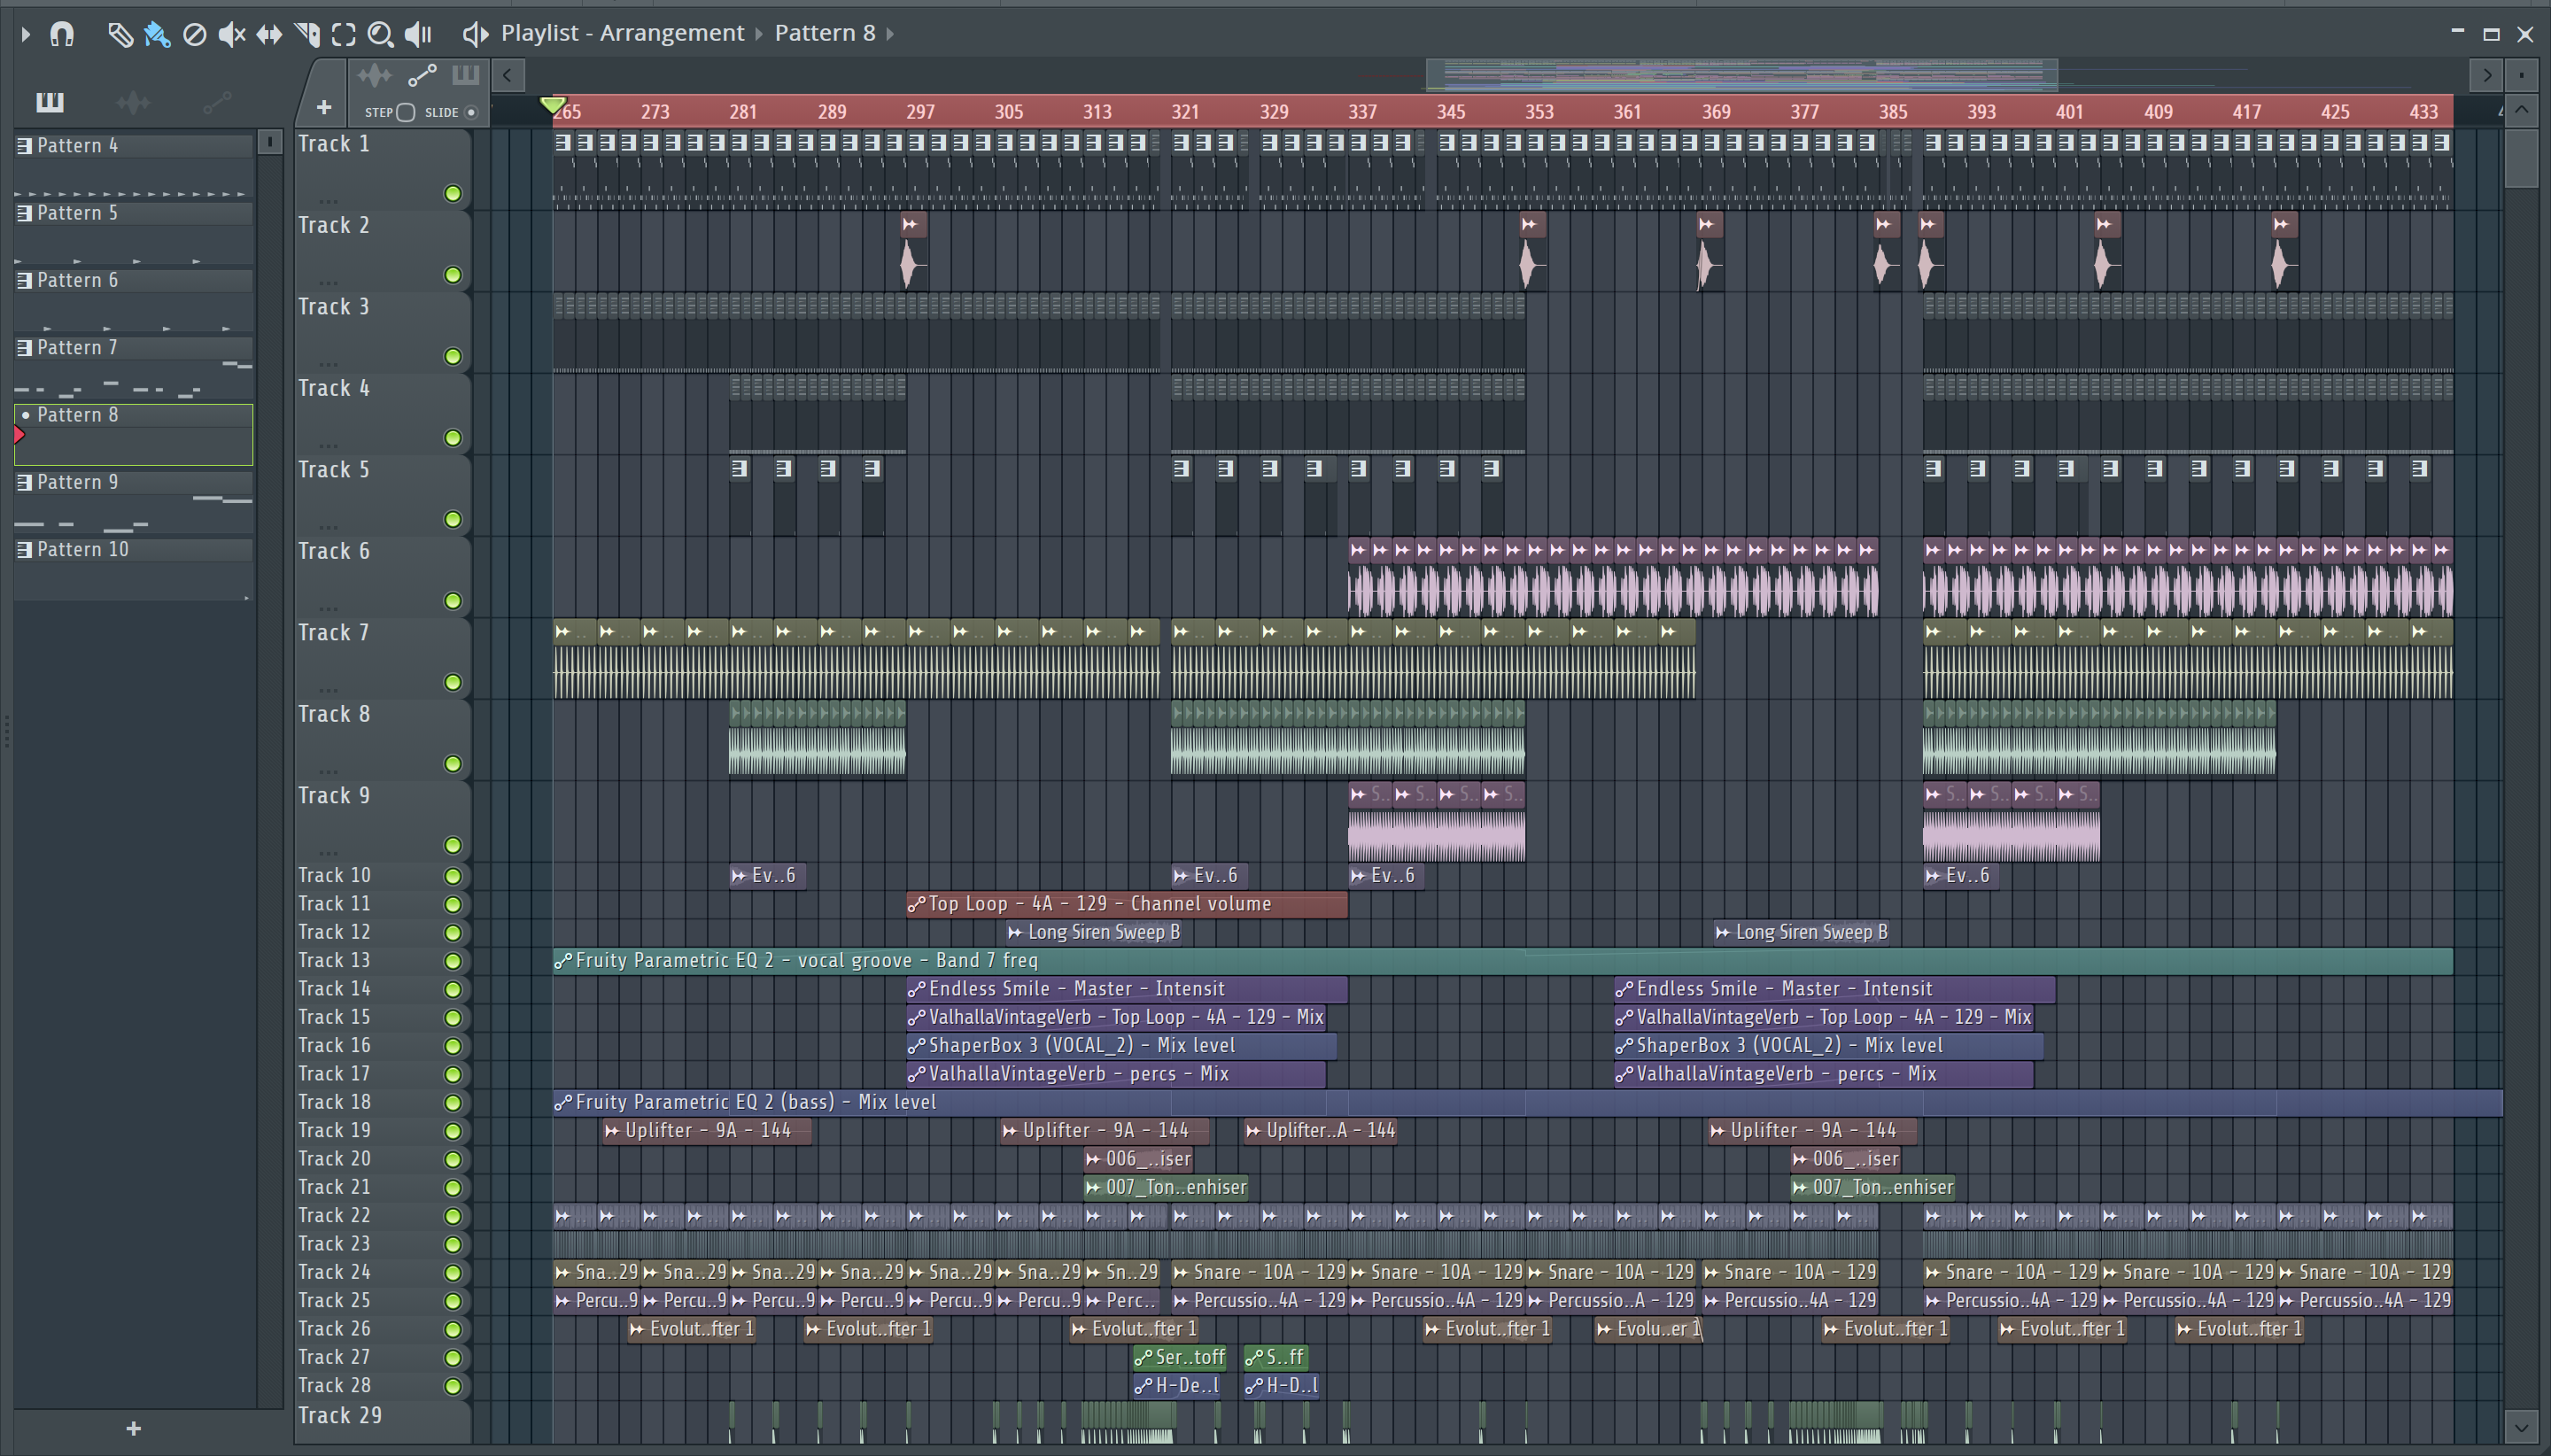Click the speaker icon beside the Playlist title

(x=475, y=35)
